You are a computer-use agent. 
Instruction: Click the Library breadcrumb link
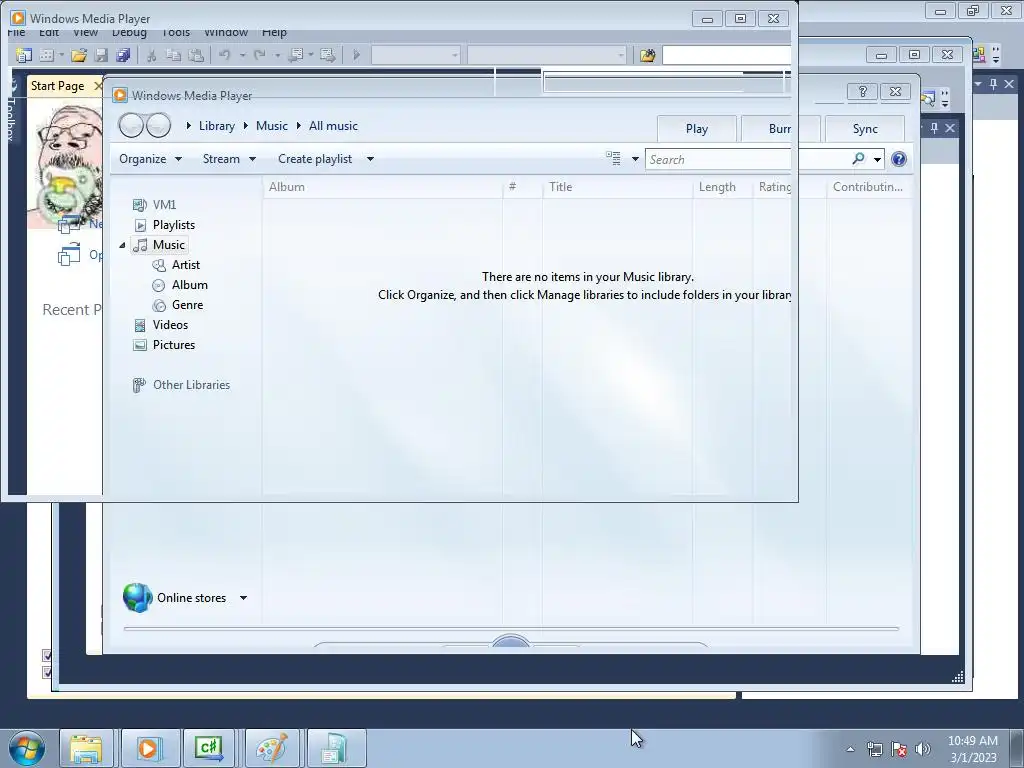(216, 126)
